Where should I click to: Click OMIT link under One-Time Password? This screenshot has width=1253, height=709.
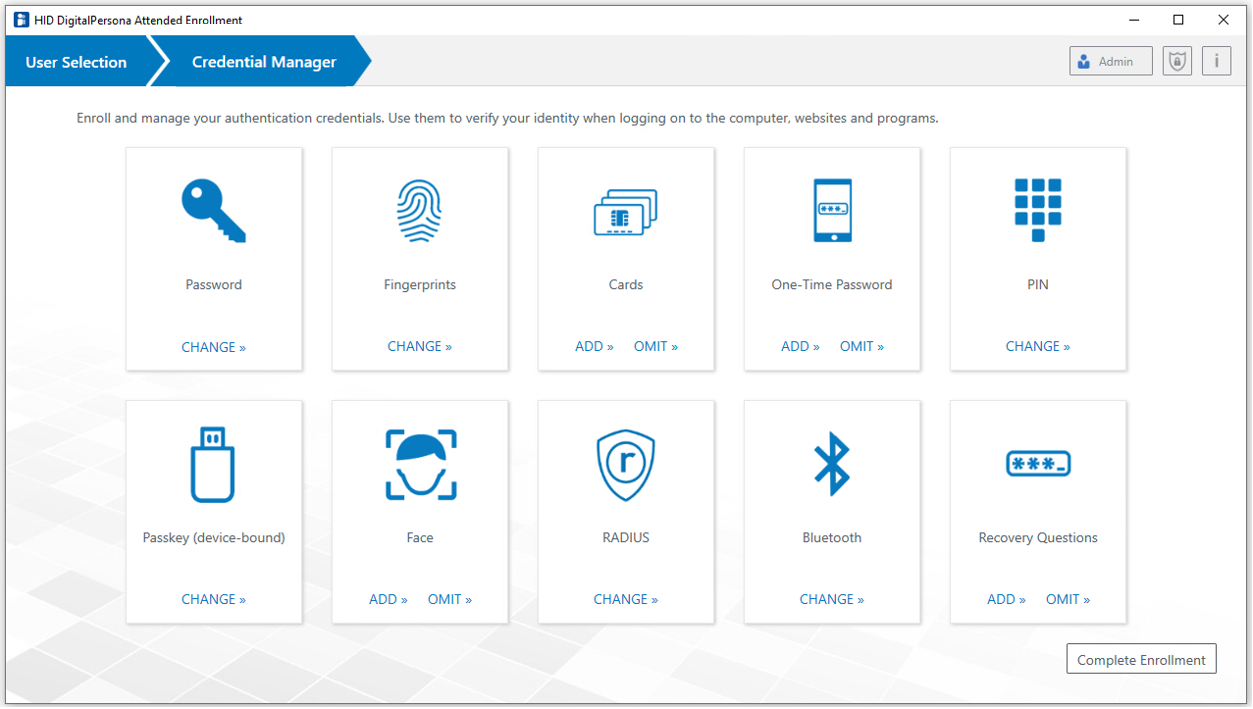[x=861, y=346]
